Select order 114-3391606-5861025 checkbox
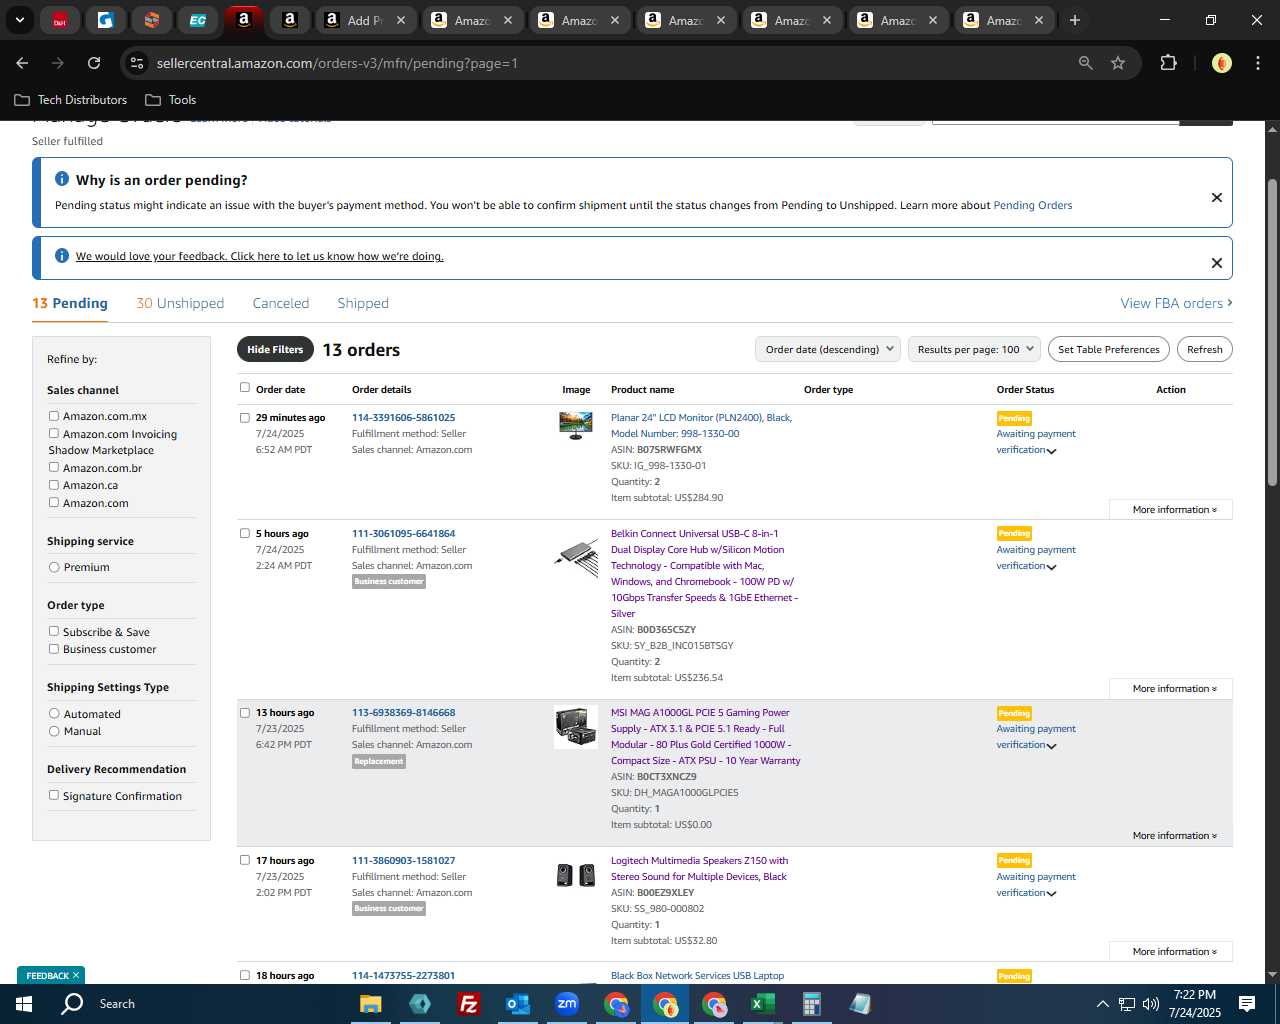Viewport: 1280px width, 1024px height. [244, 418]
